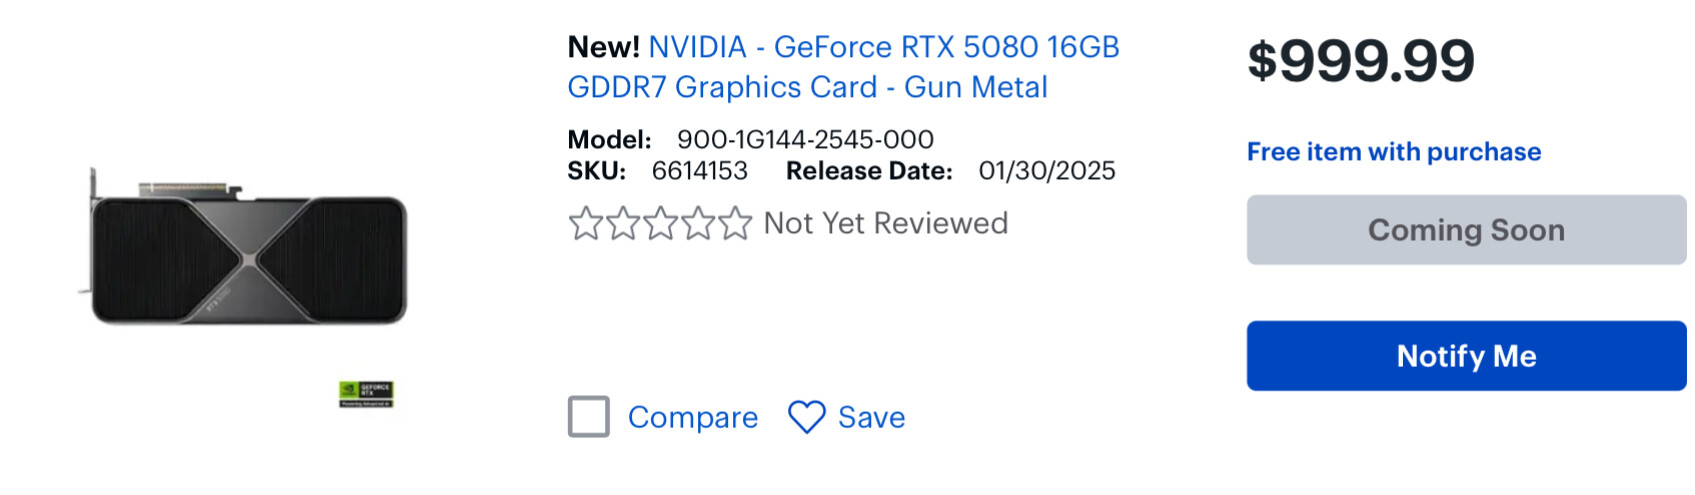Click the Not Yet Reviewed text

[x=886, y=223]
